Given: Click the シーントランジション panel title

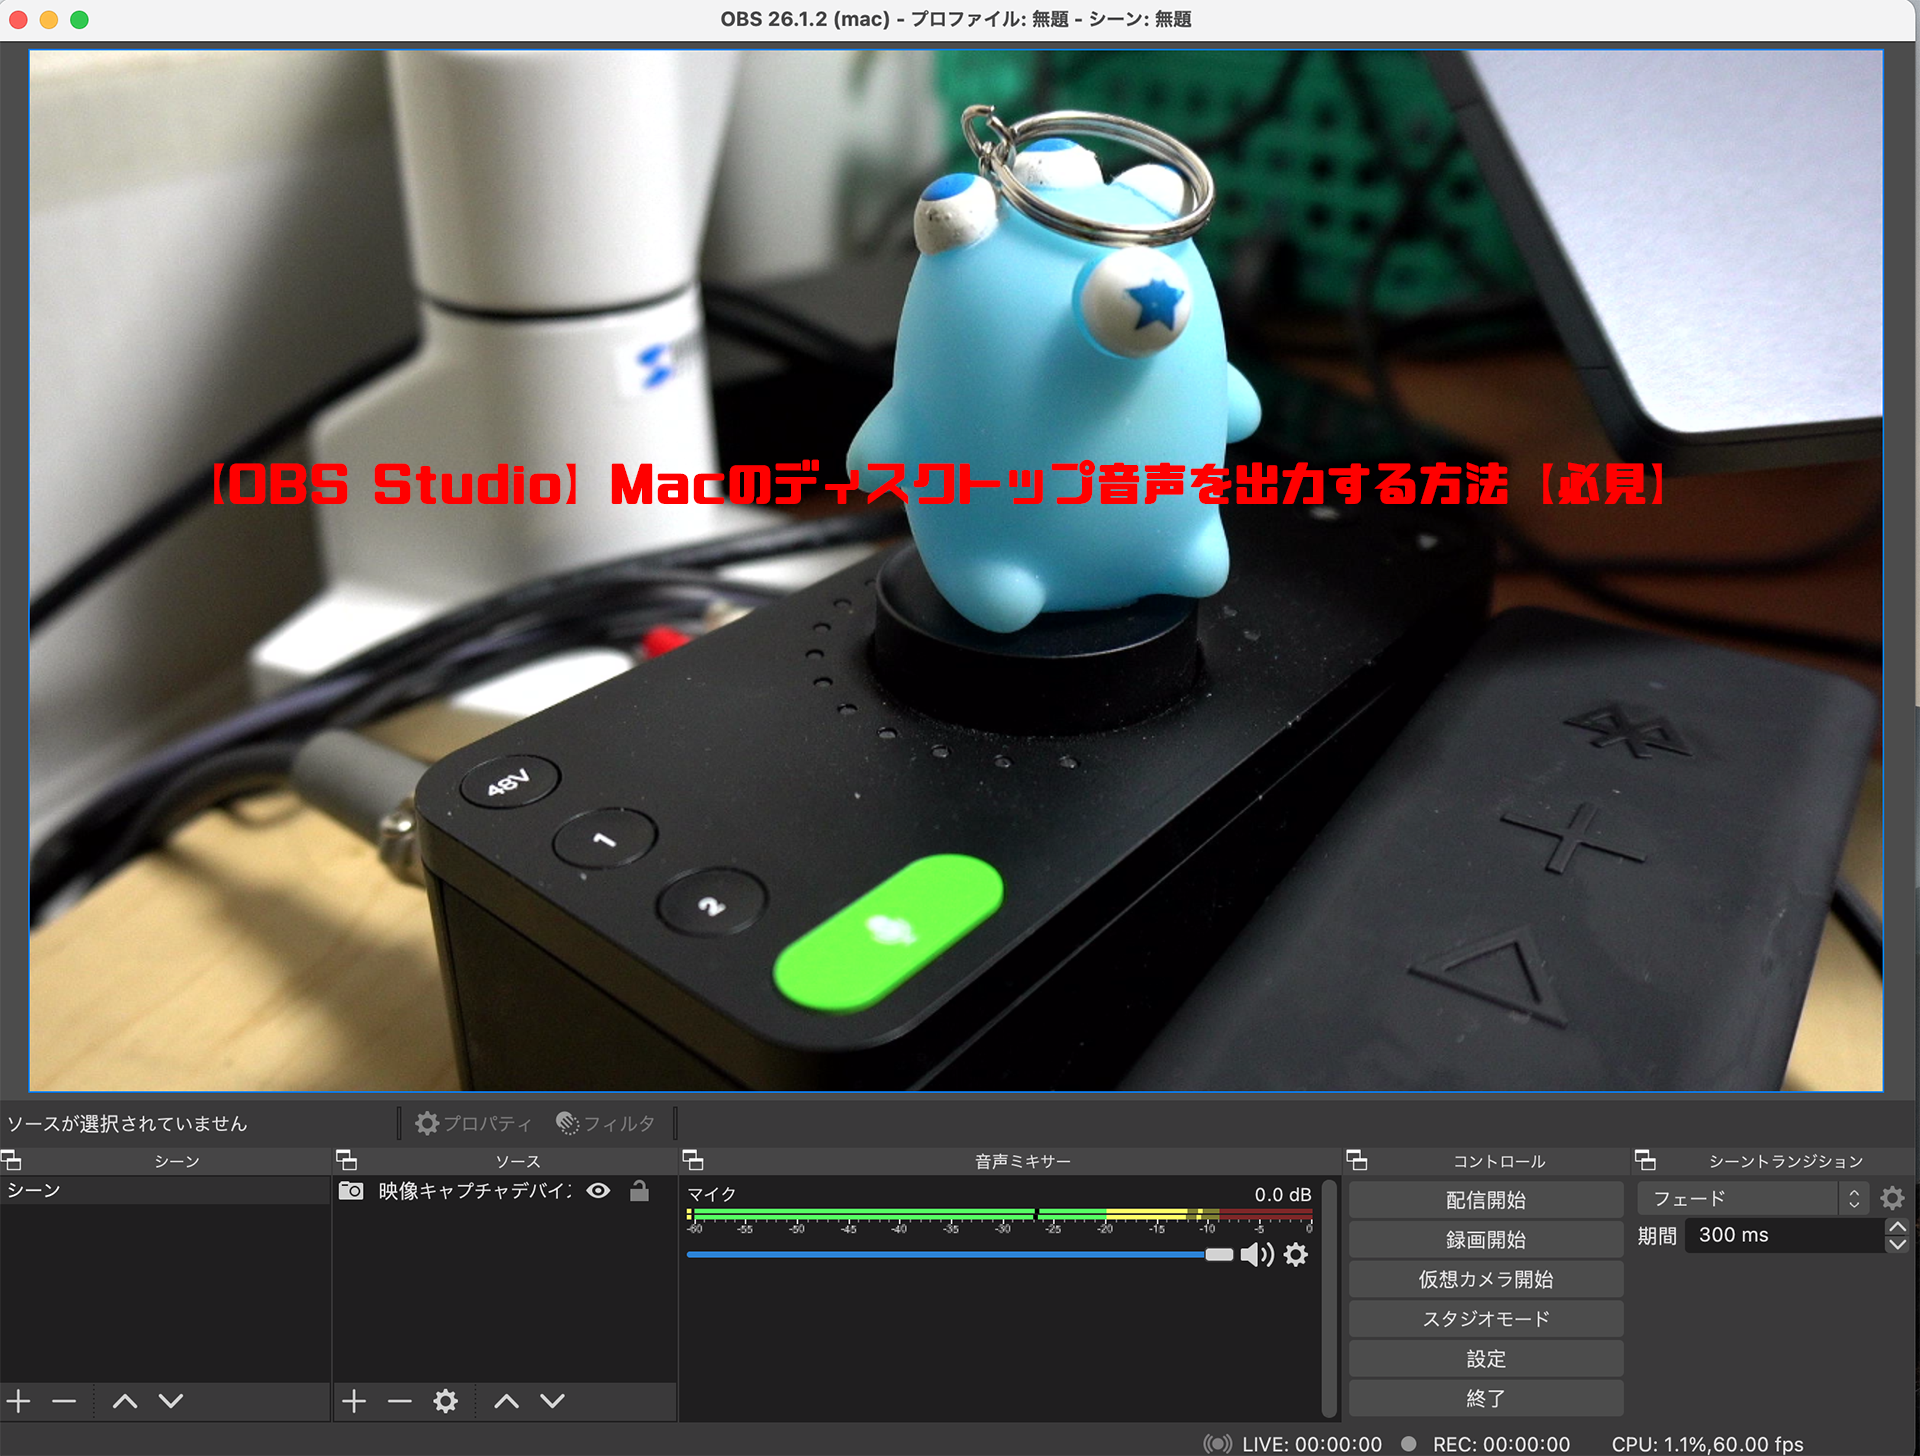Looking at the screenshot, I should (x=1786, y=1161).
